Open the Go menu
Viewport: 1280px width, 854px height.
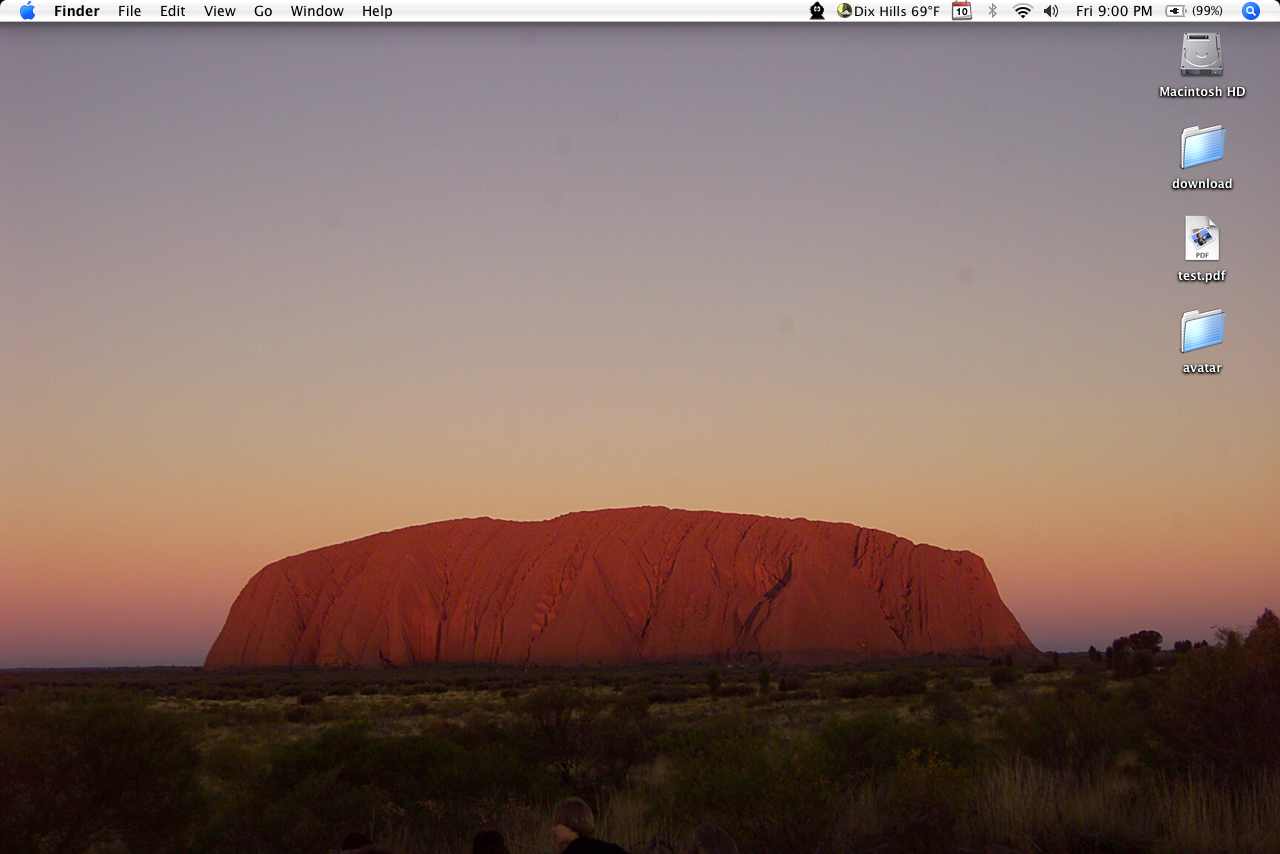[x=263, y=11]
